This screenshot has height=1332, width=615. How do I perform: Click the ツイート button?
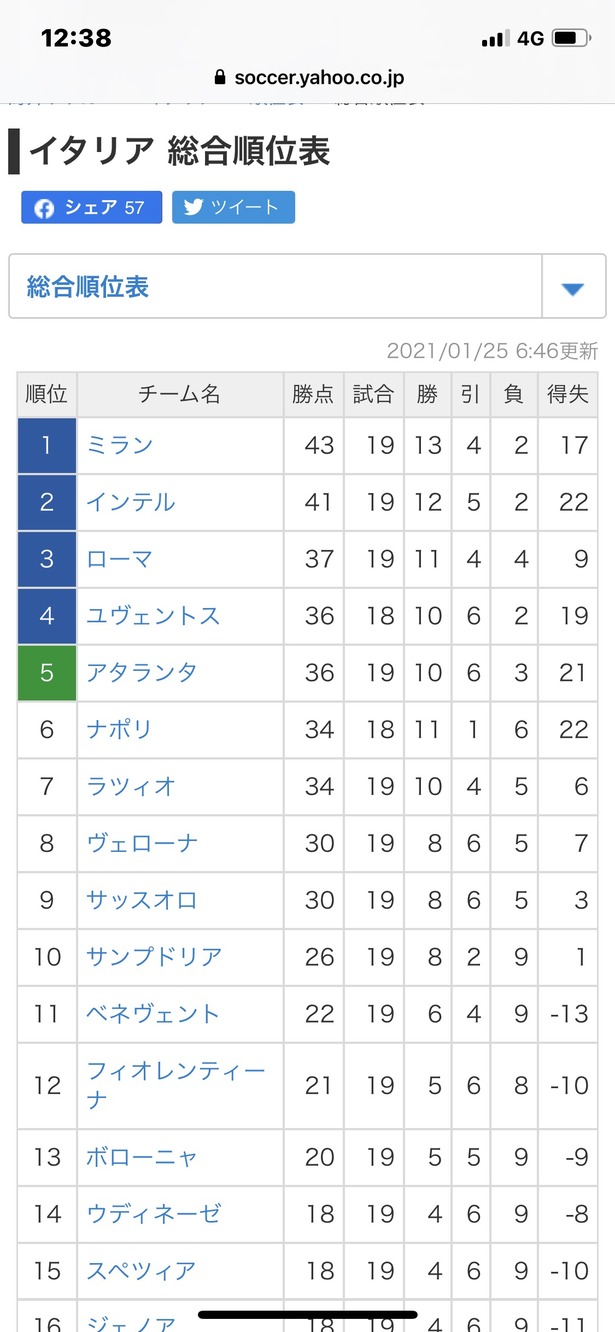233,208
